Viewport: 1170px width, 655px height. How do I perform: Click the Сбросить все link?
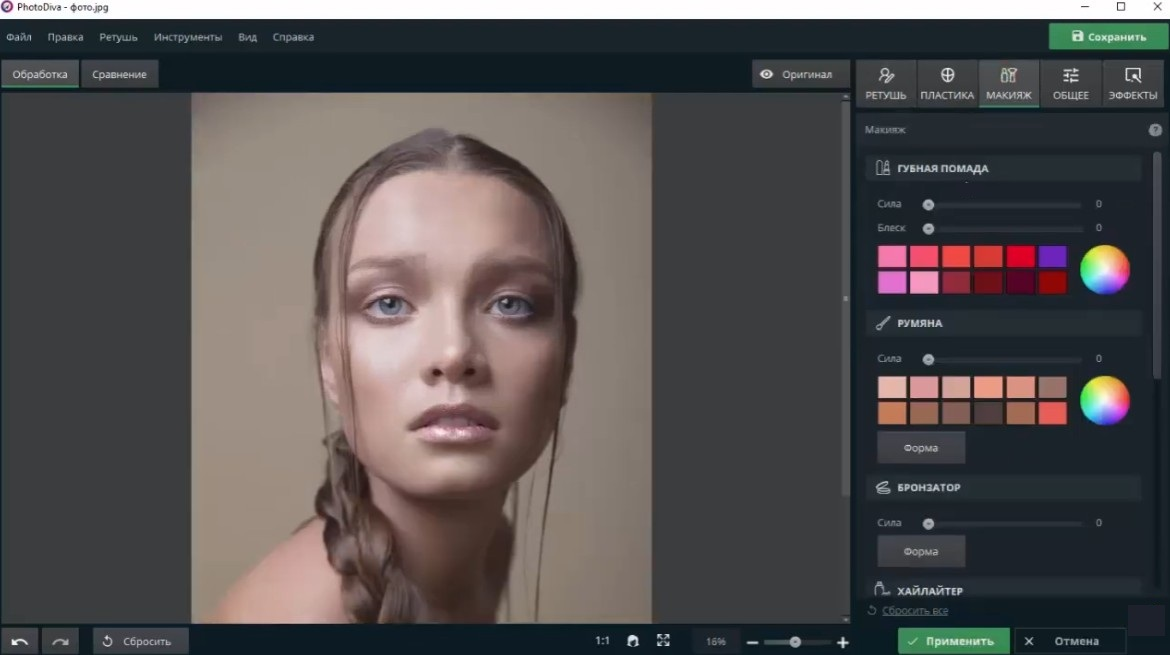click(915, 610)
